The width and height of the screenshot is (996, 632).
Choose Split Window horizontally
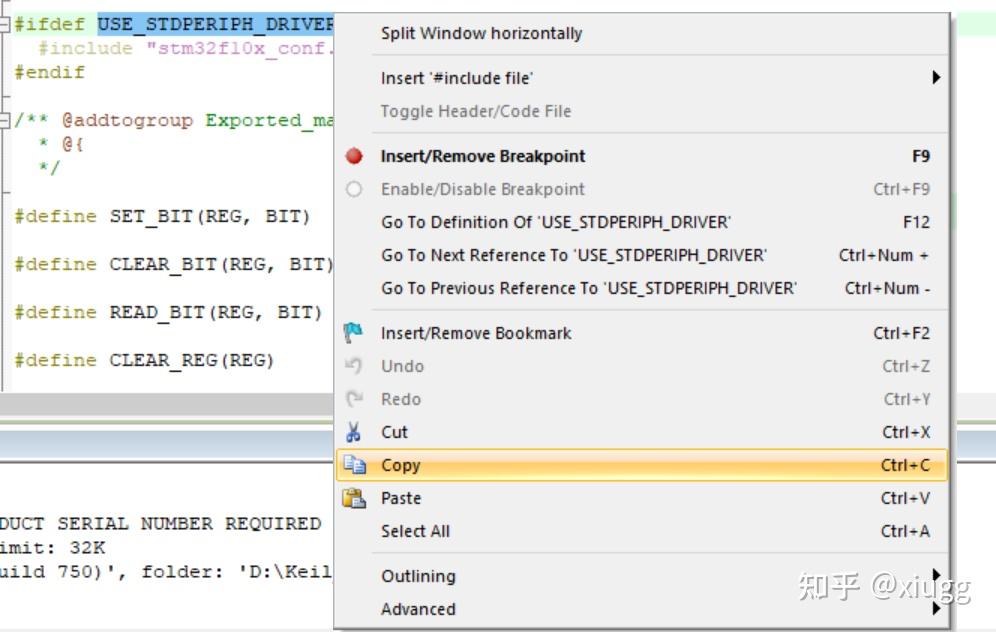[x=642, y=33]
